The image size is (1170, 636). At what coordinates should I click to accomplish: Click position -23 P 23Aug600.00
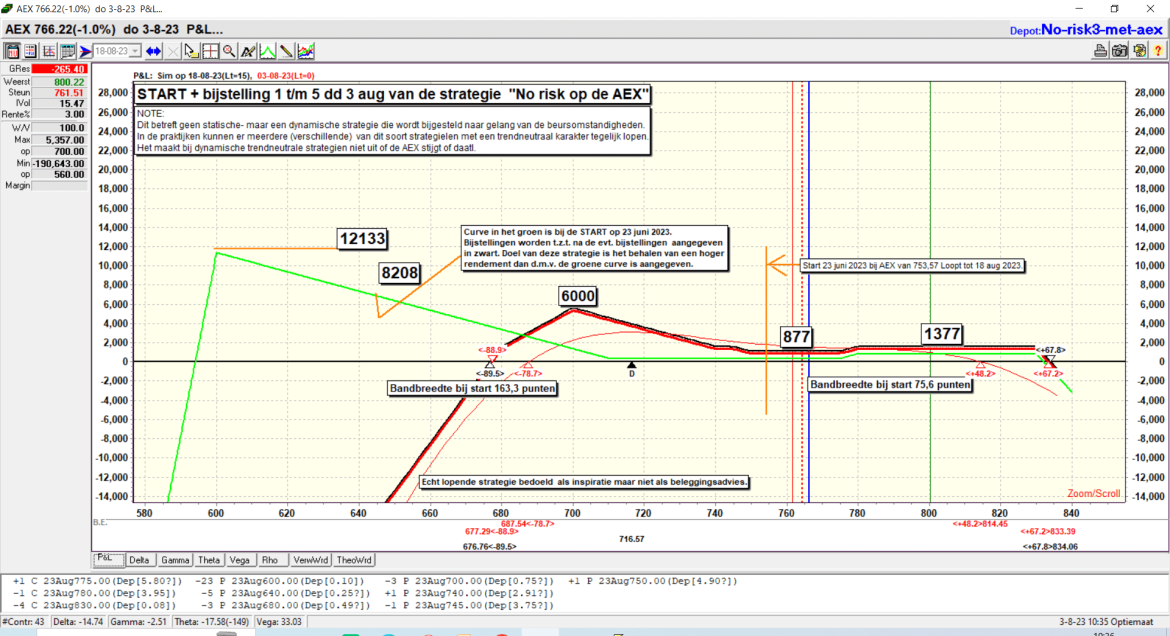tap(279, 581)
